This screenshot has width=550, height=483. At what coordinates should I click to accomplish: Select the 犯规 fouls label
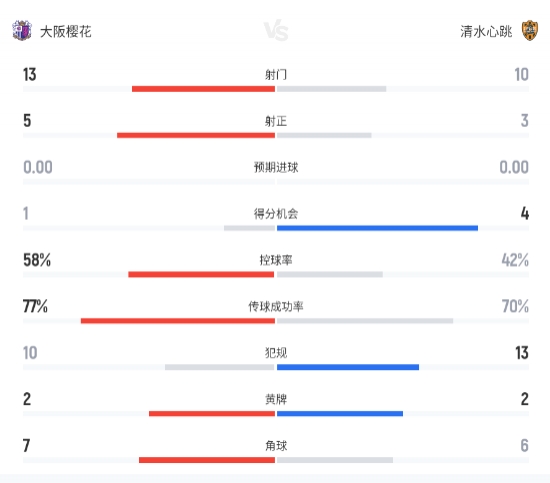276,353
